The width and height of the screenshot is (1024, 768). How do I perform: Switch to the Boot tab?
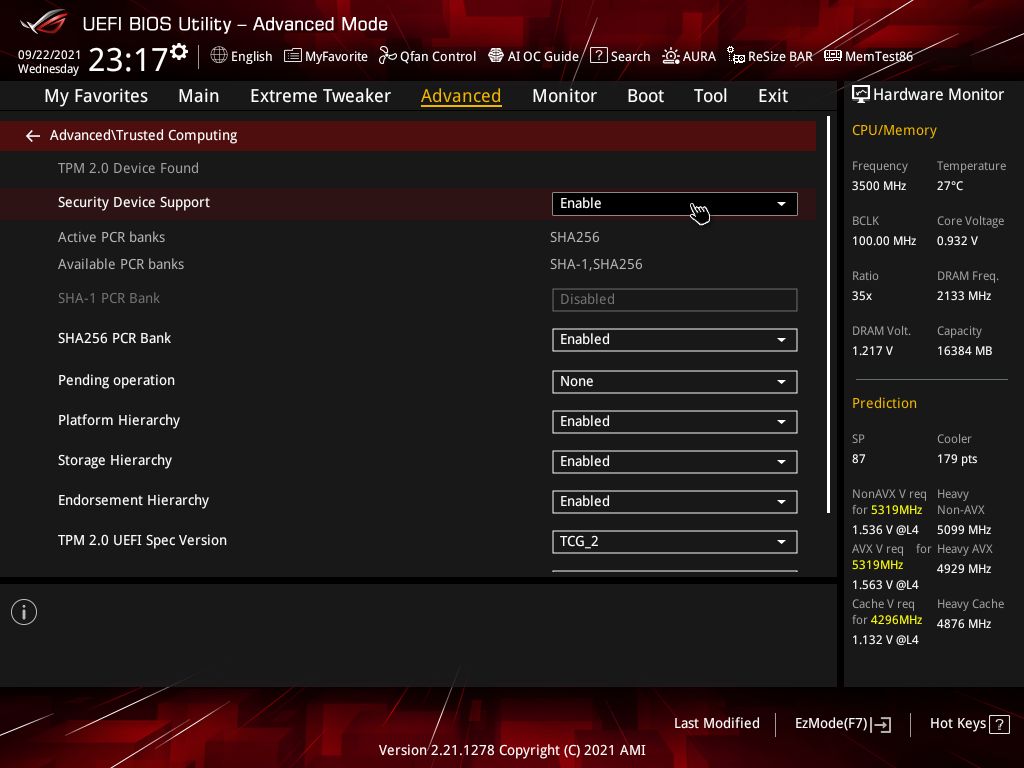point(645,96)
